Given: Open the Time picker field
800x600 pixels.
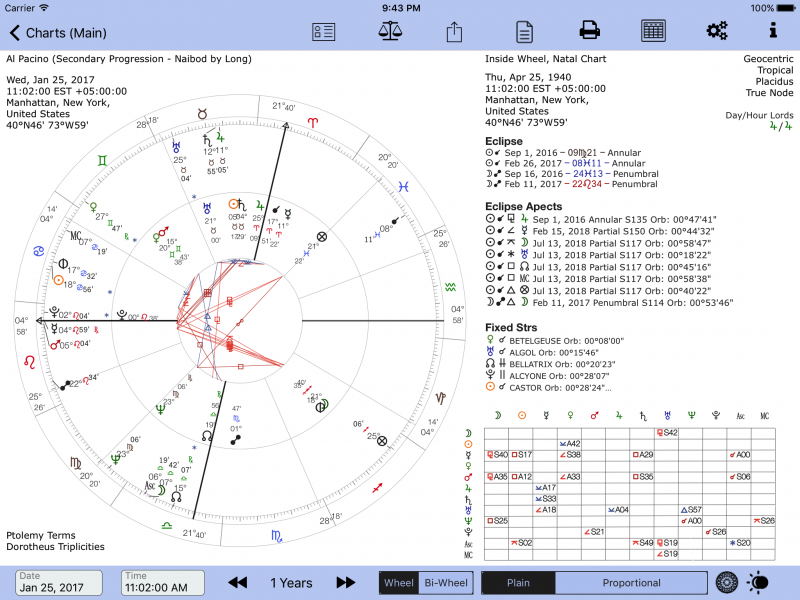Looking at the screenshot, I should [x=160, y=582].
